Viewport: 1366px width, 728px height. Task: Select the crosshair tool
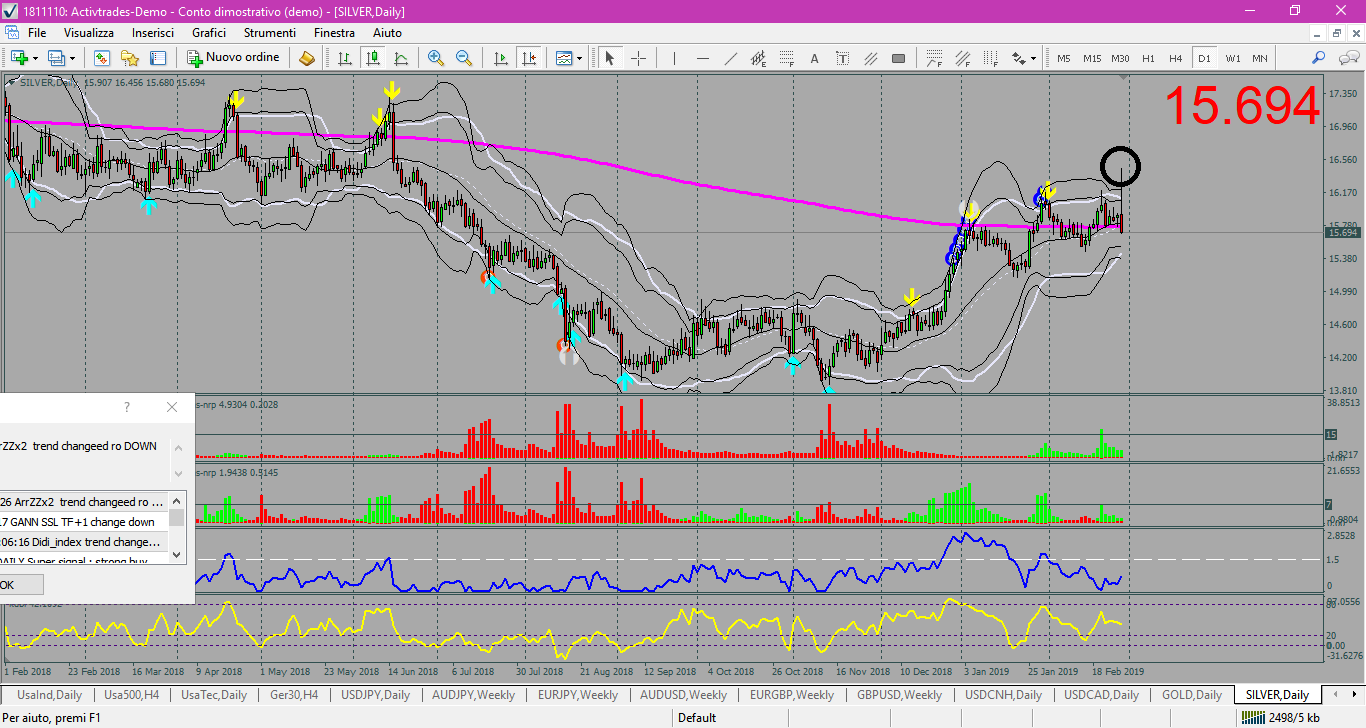tap(638, 58)
